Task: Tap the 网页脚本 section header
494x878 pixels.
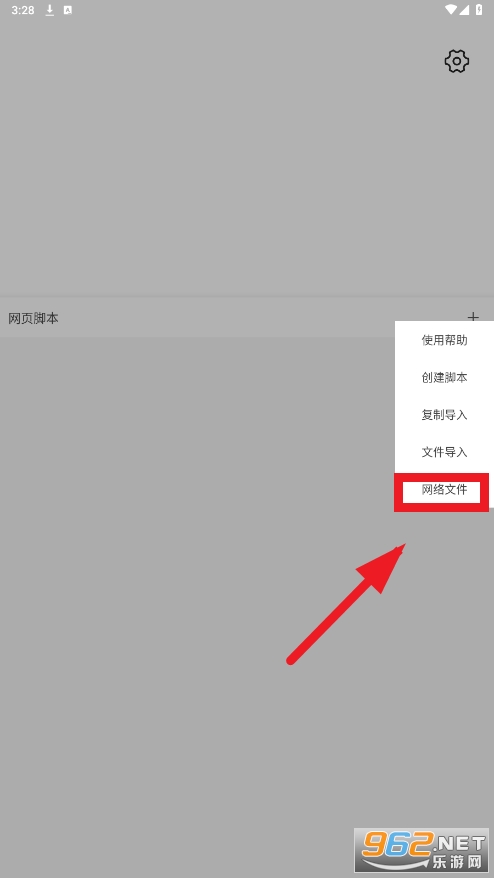Action: click(x=34, y=319)
